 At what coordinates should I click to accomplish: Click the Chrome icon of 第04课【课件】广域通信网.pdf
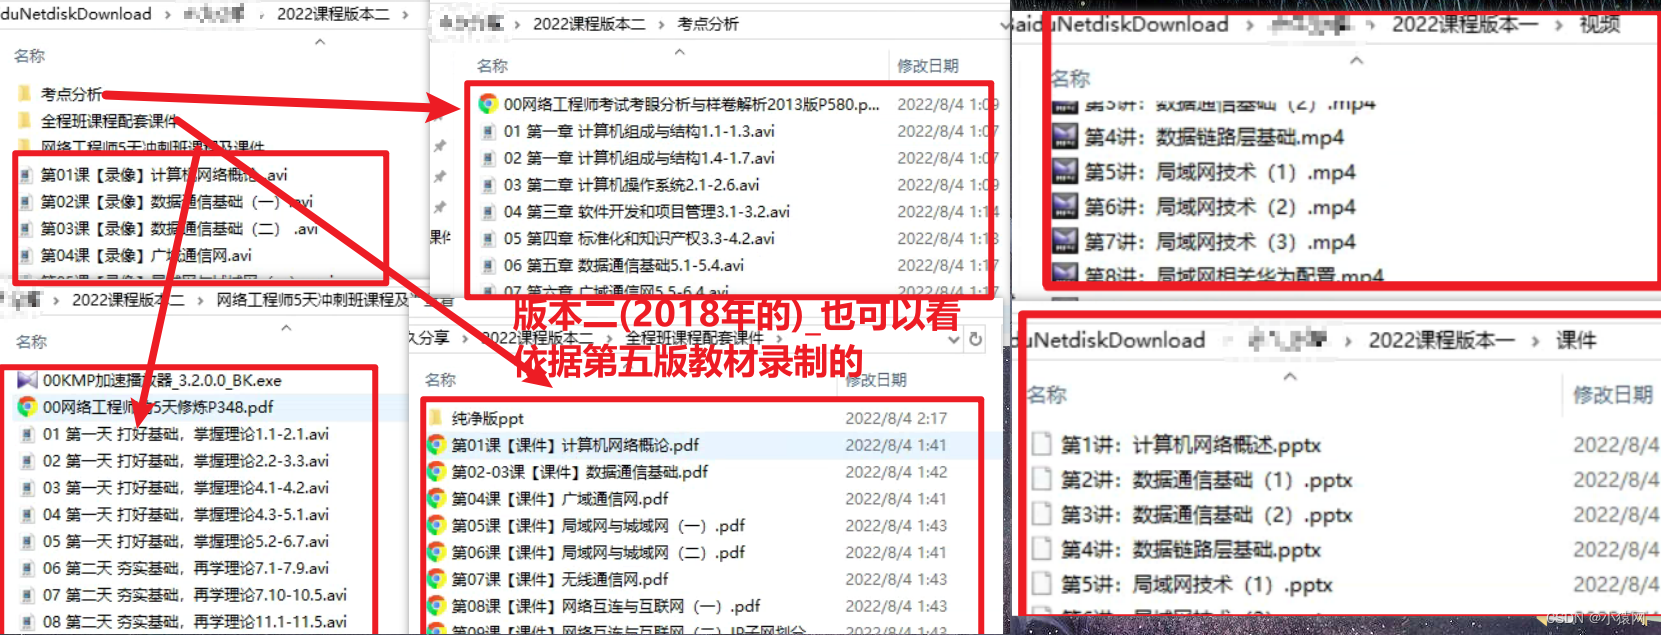[436, 499]
